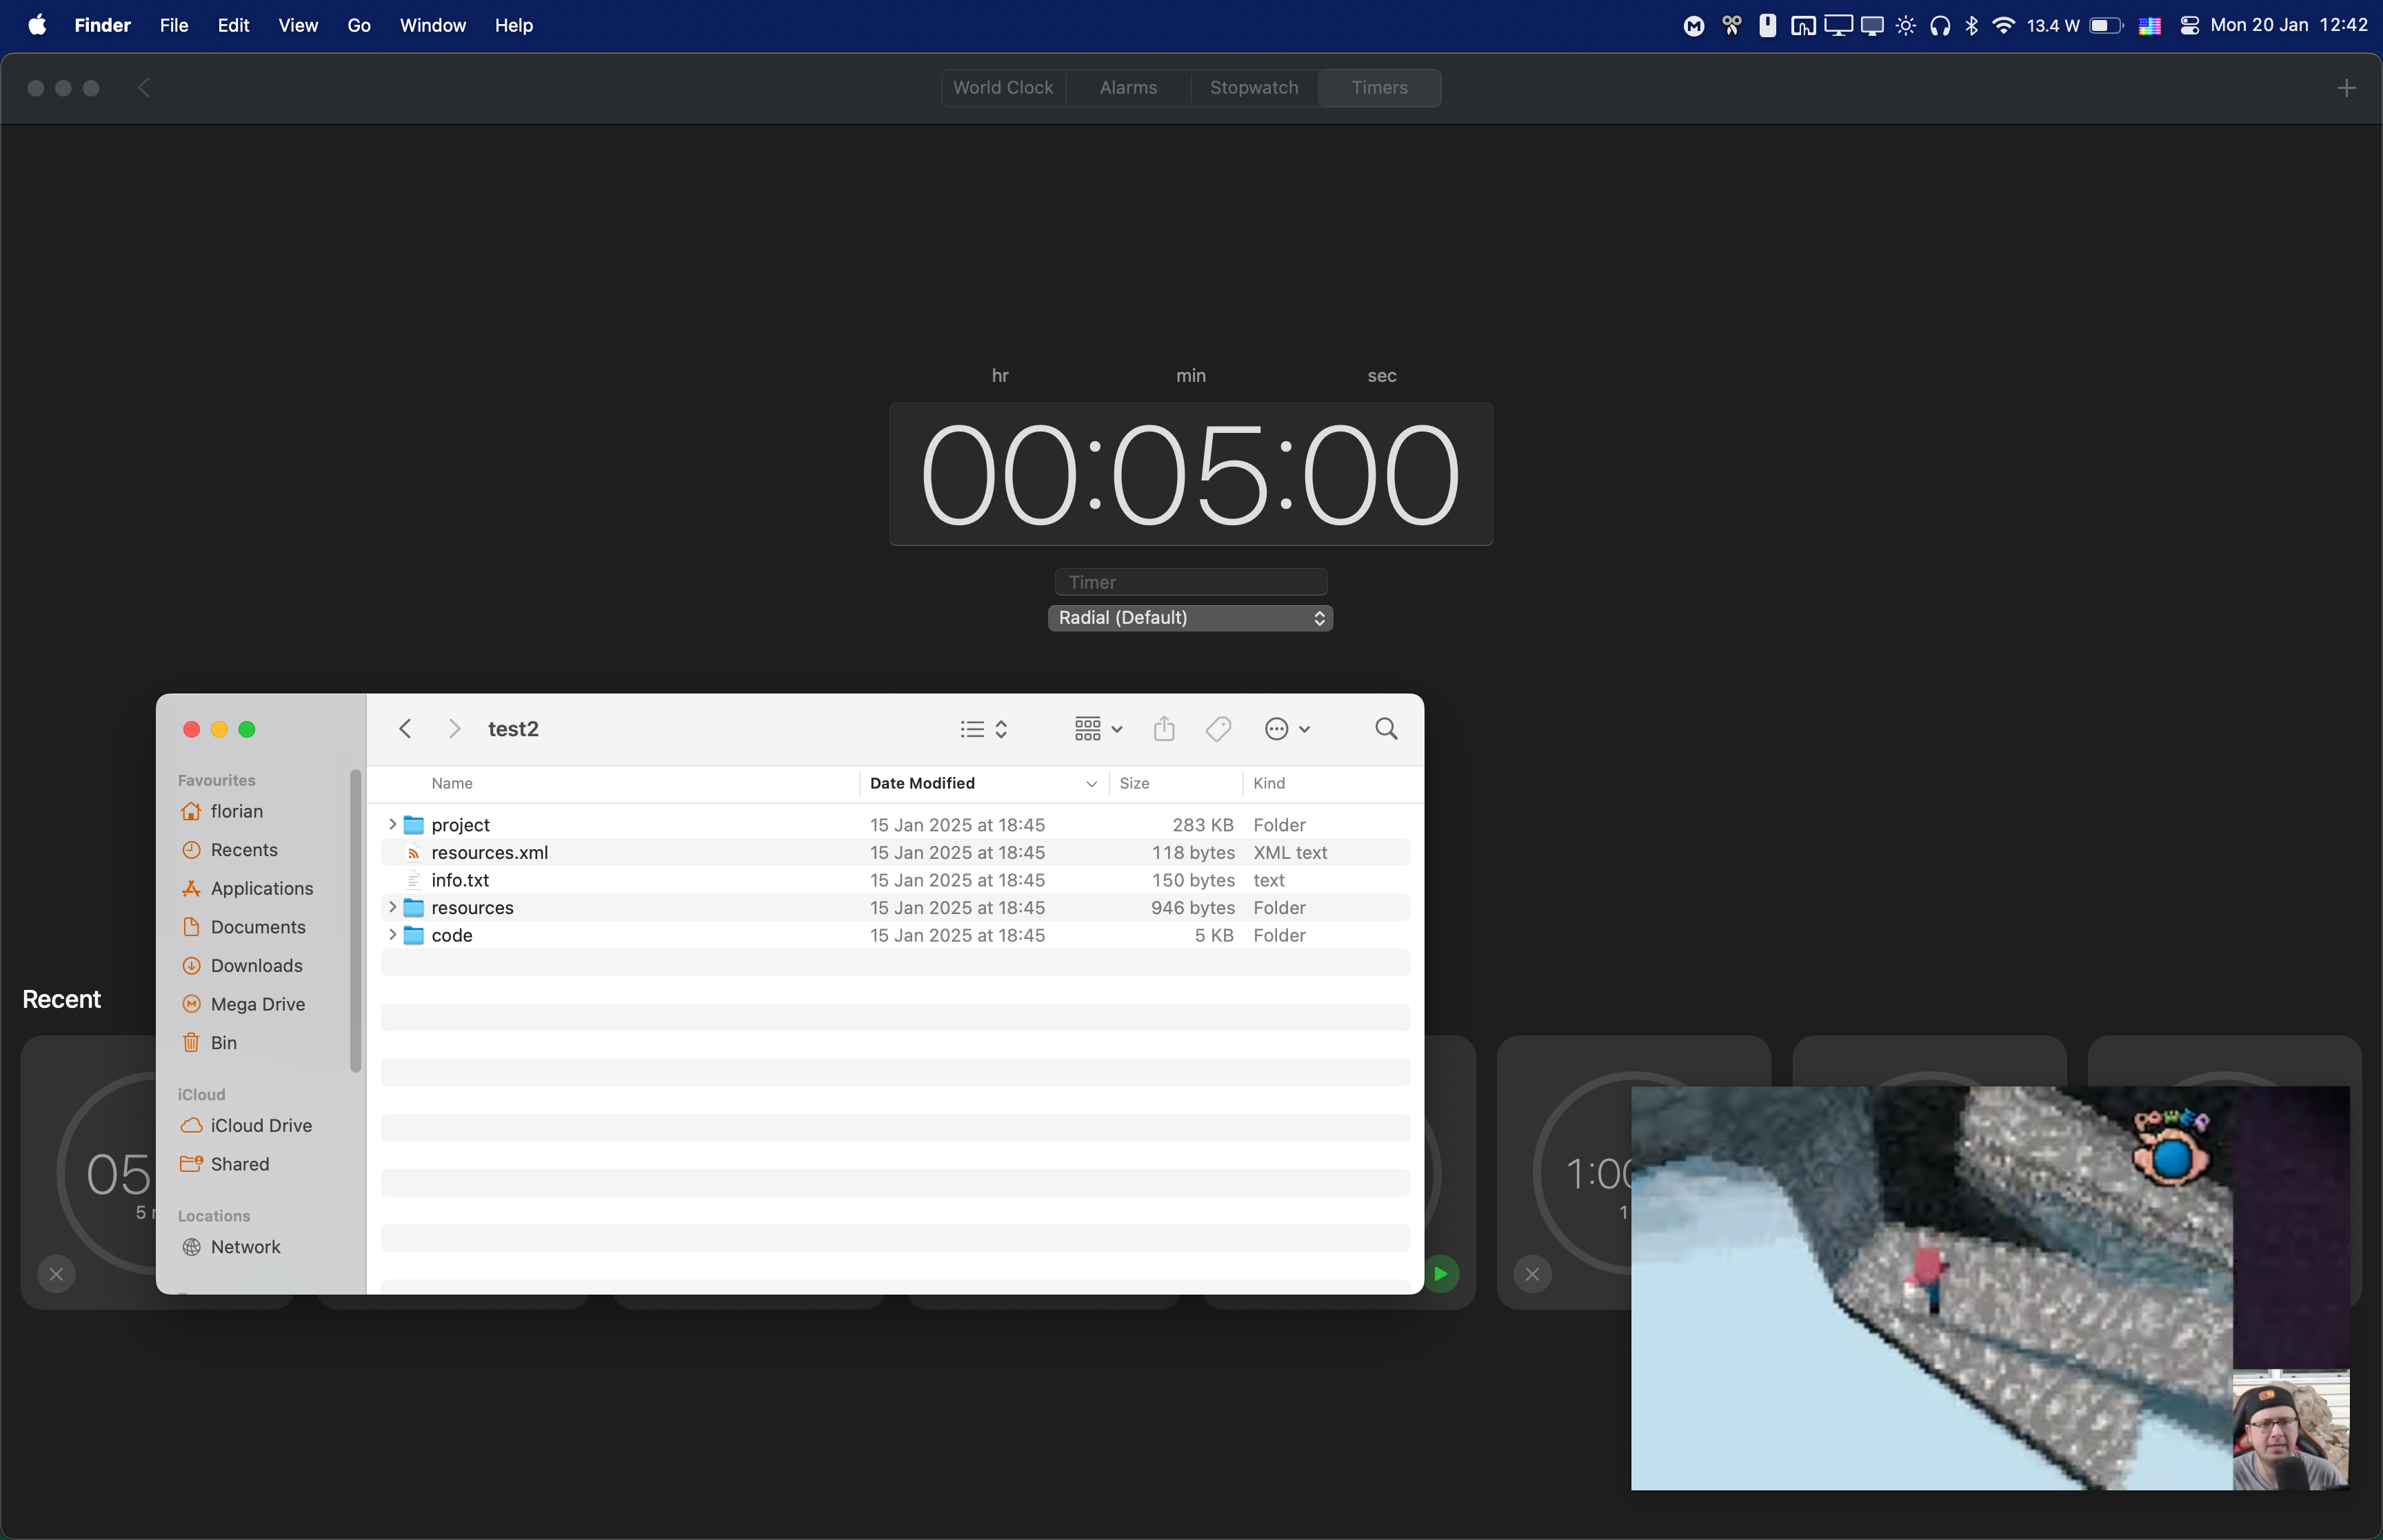Expand the project folder
The height and width of the screenshot is (1540, 2383).
click(x=392, y=824)
